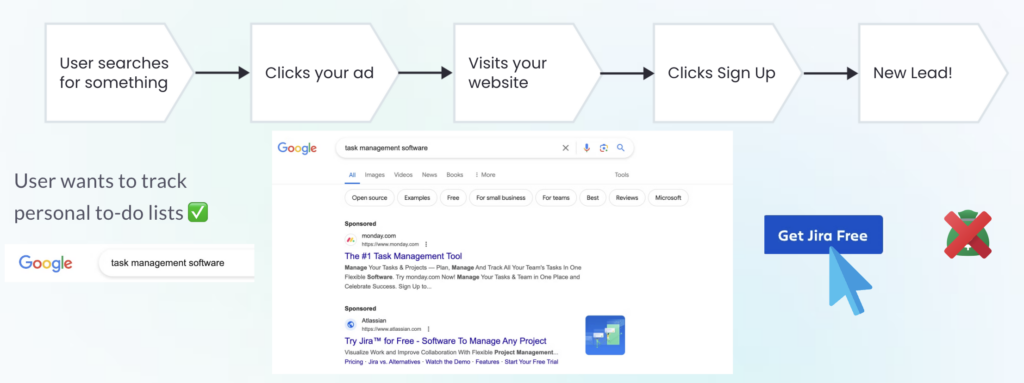Select the User searches for something step
The image size is (1024, 383).
(120, 73)
